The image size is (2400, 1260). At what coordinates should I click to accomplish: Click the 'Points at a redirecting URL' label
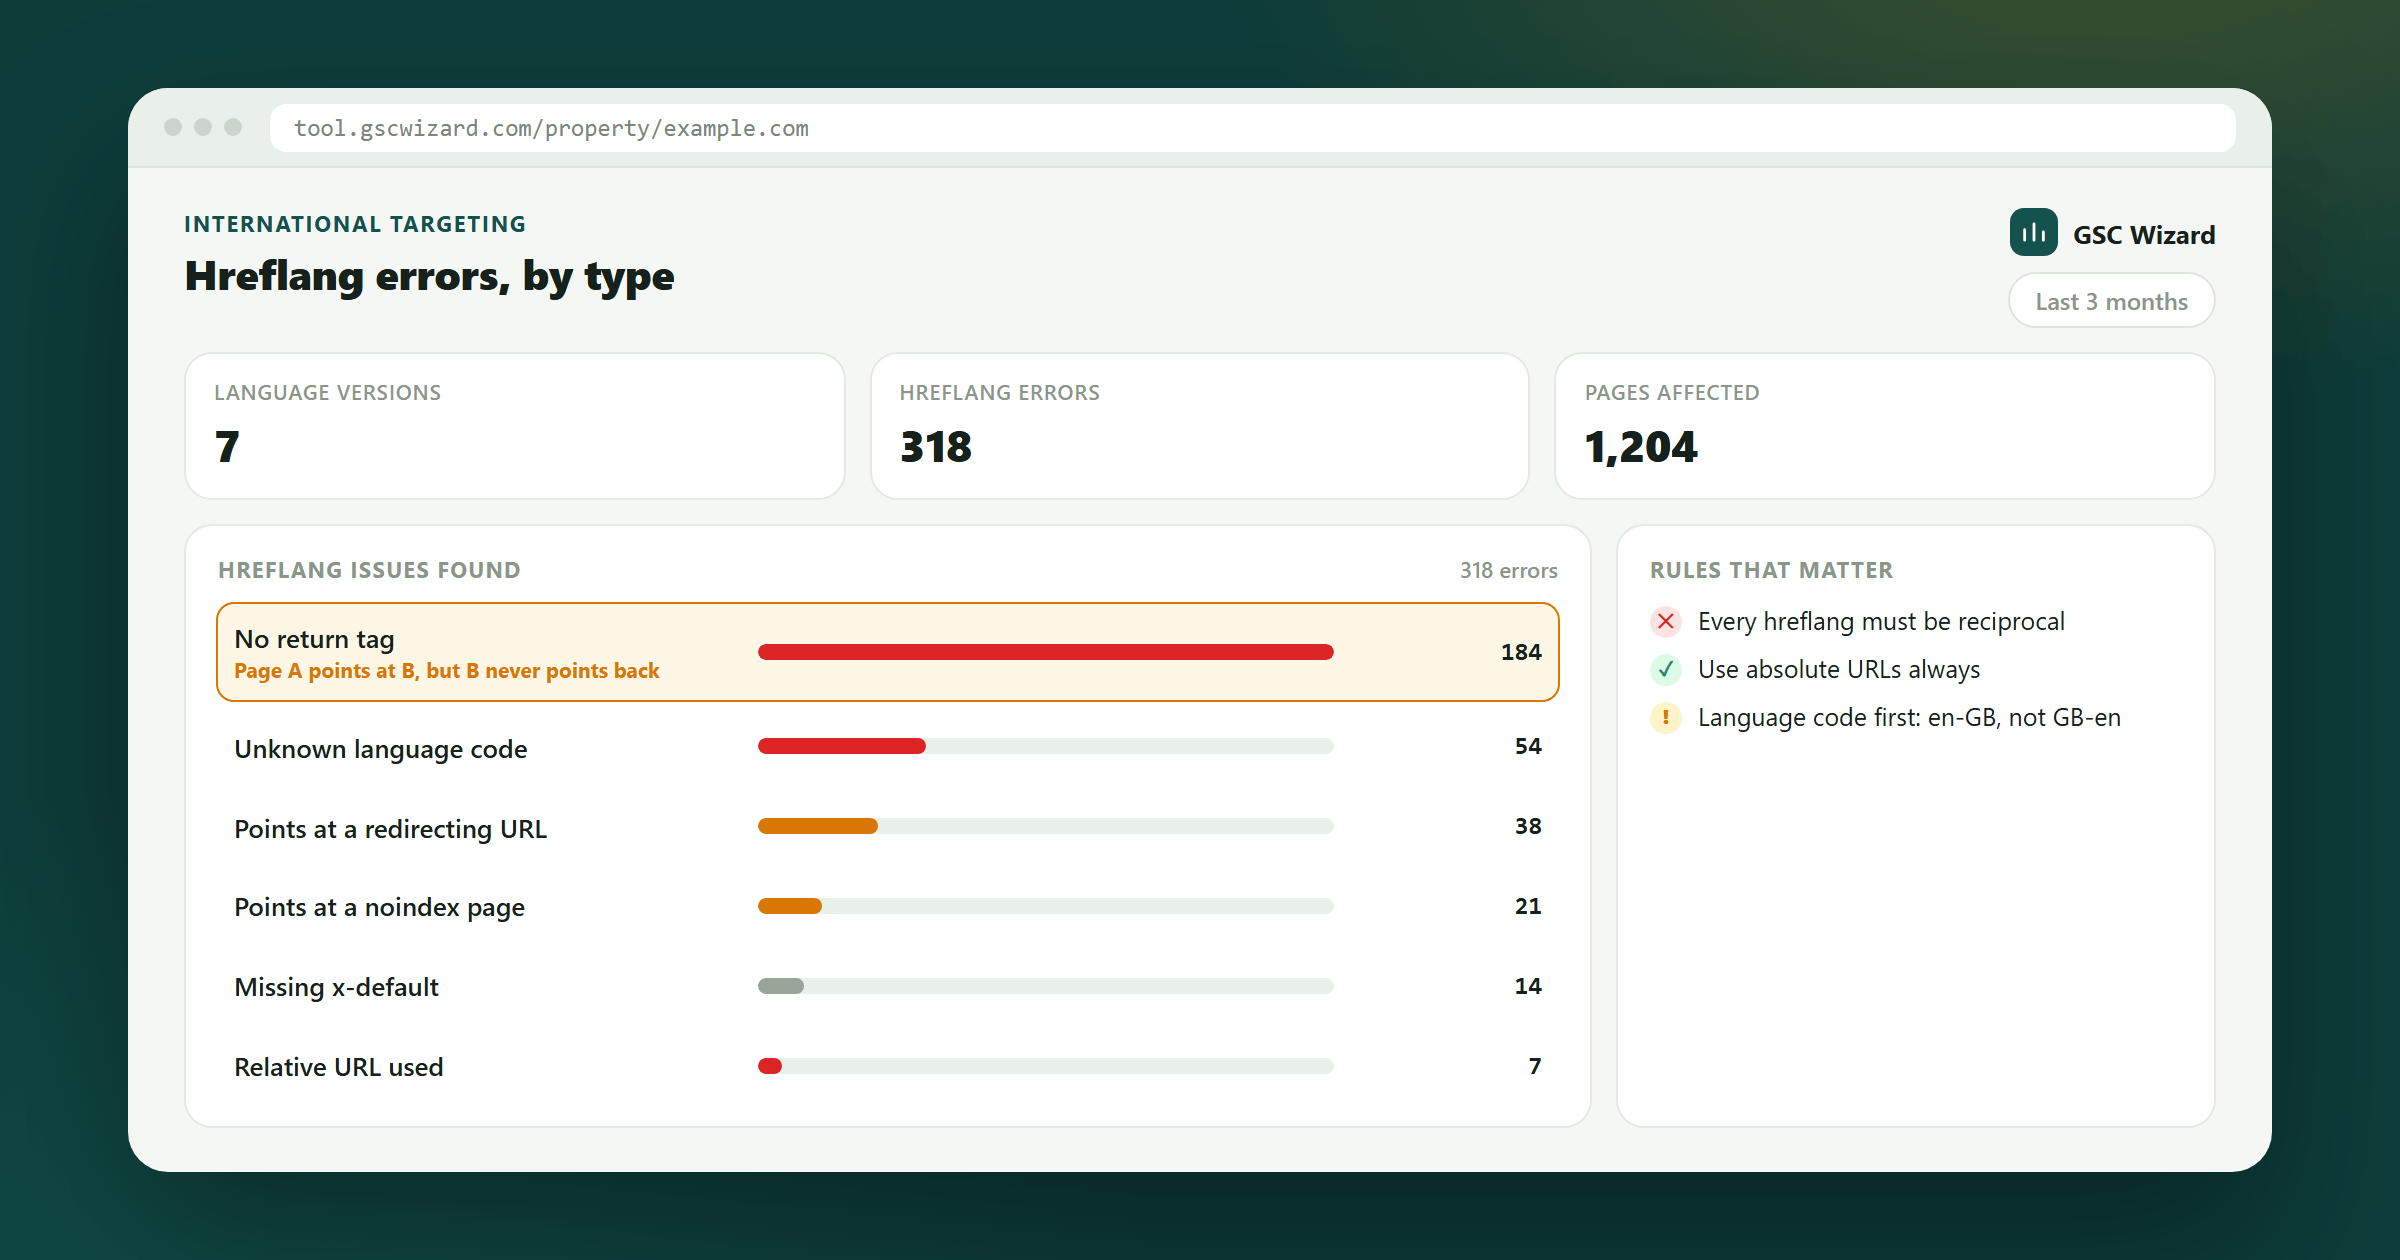tap(391, 829)
